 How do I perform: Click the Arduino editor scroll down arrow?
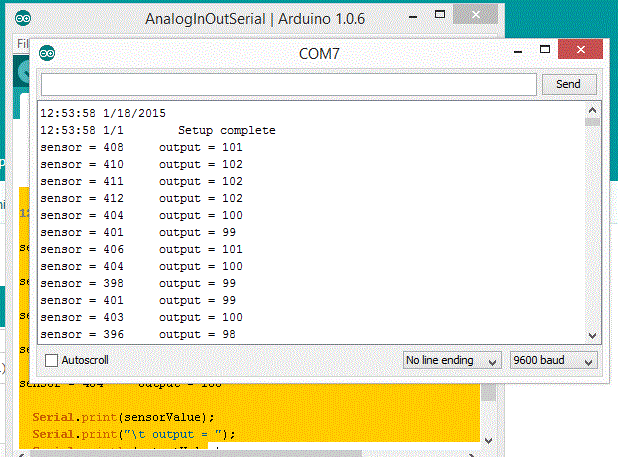tap(489, 441)
